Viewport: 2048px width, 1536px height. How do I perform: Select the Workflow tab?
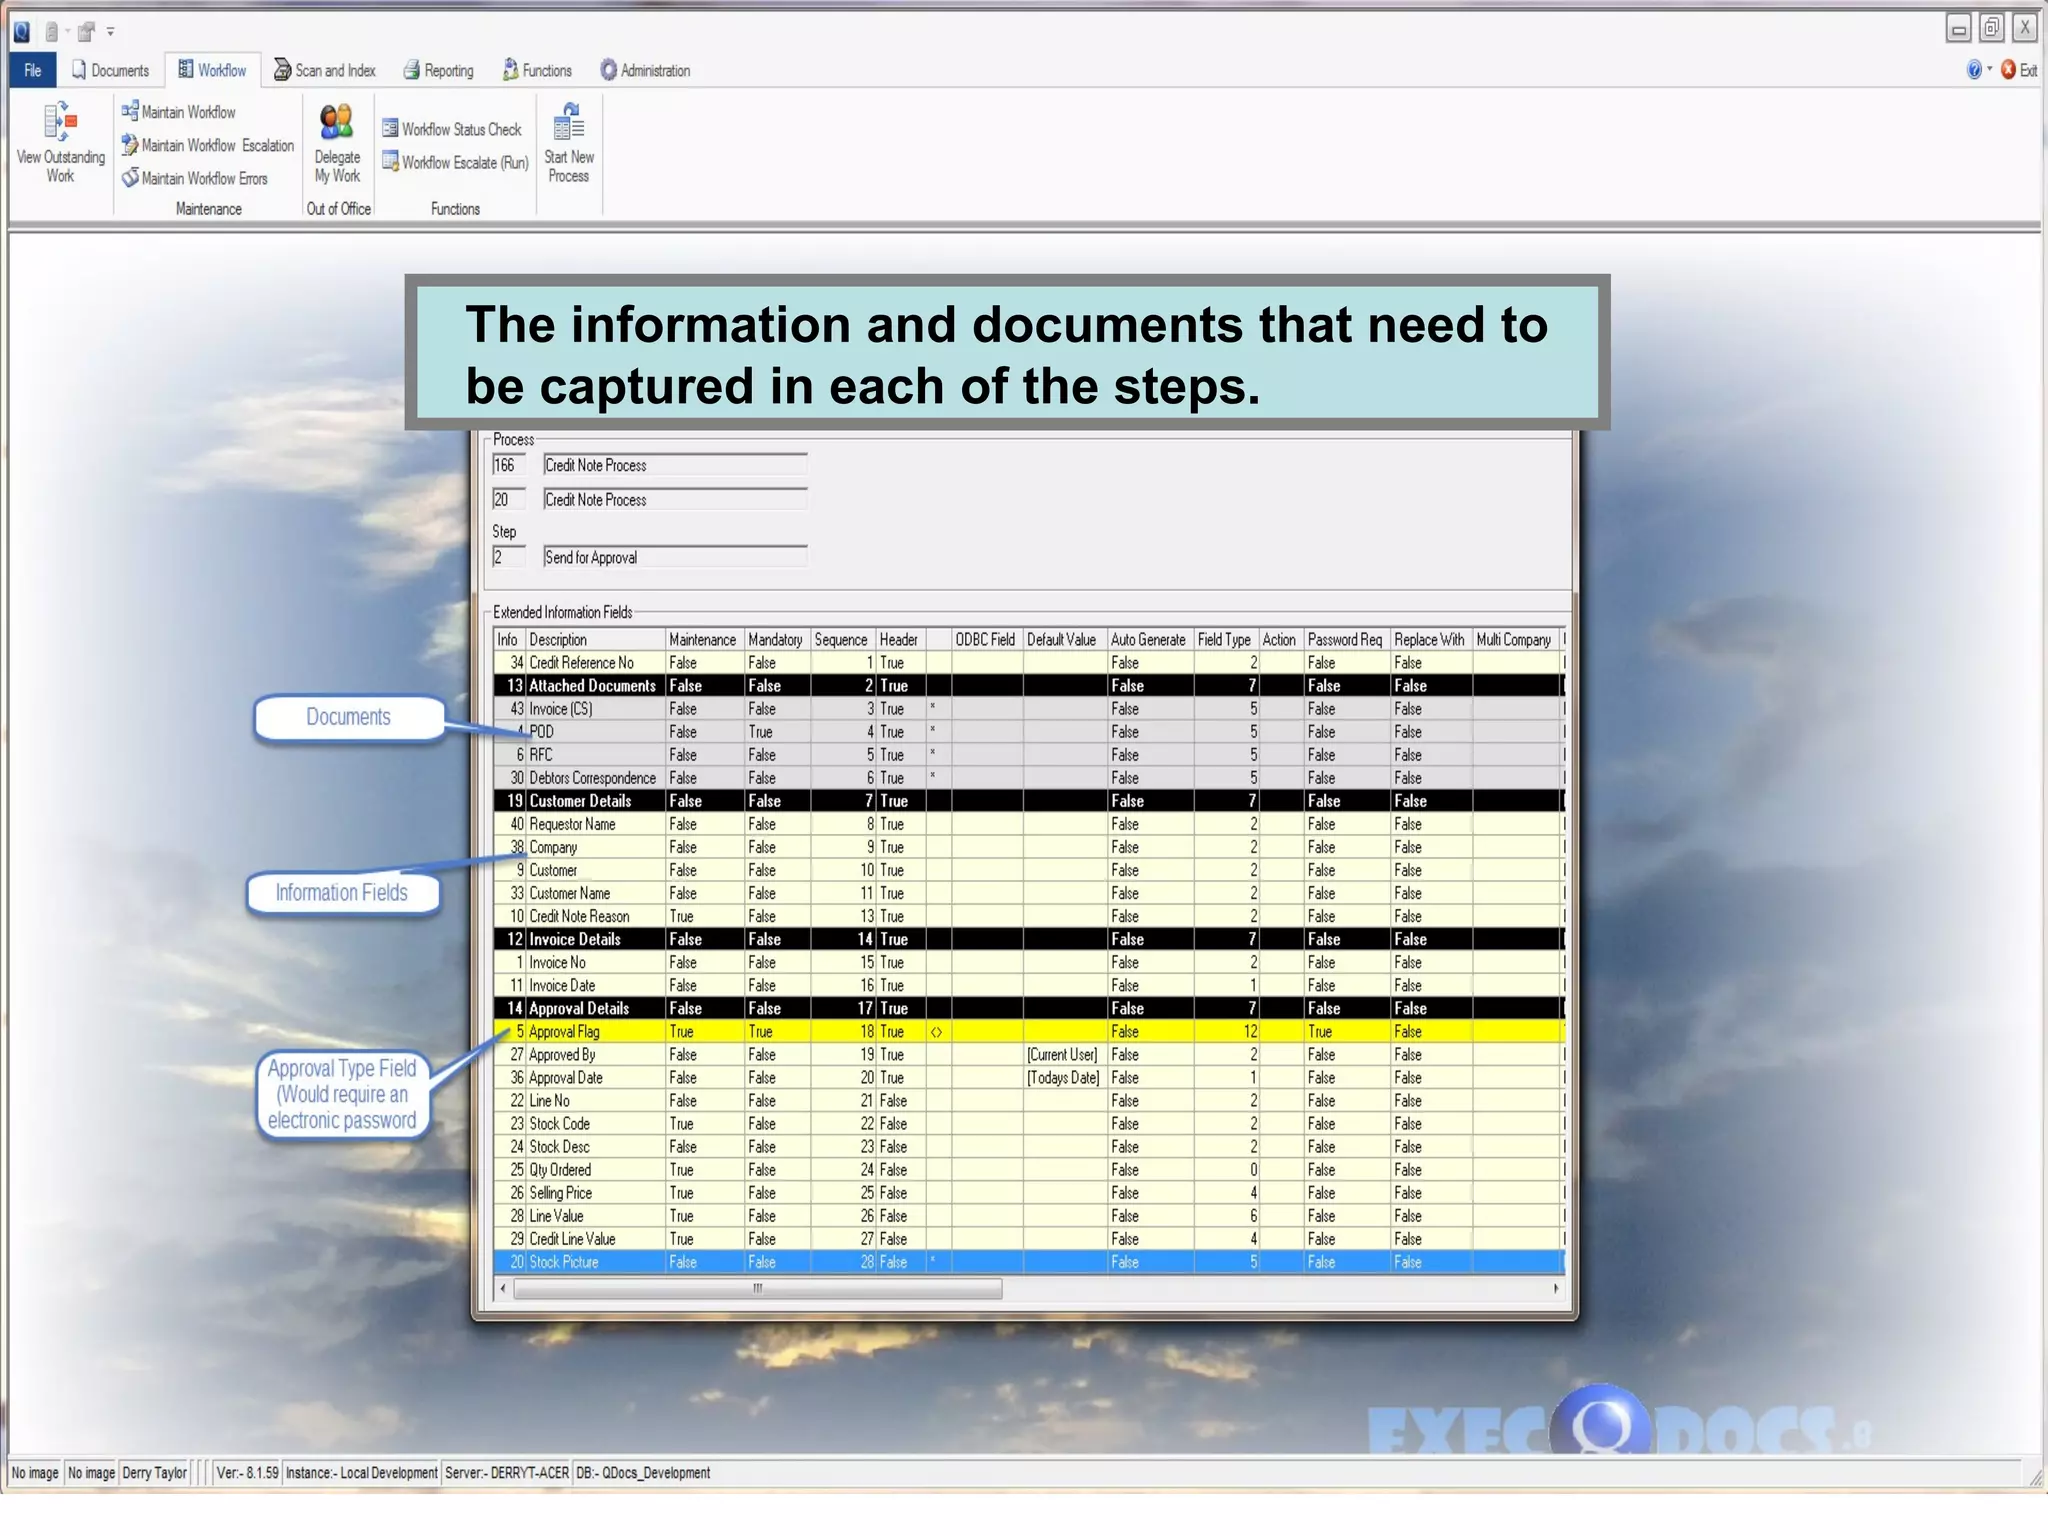coord(212,70)
